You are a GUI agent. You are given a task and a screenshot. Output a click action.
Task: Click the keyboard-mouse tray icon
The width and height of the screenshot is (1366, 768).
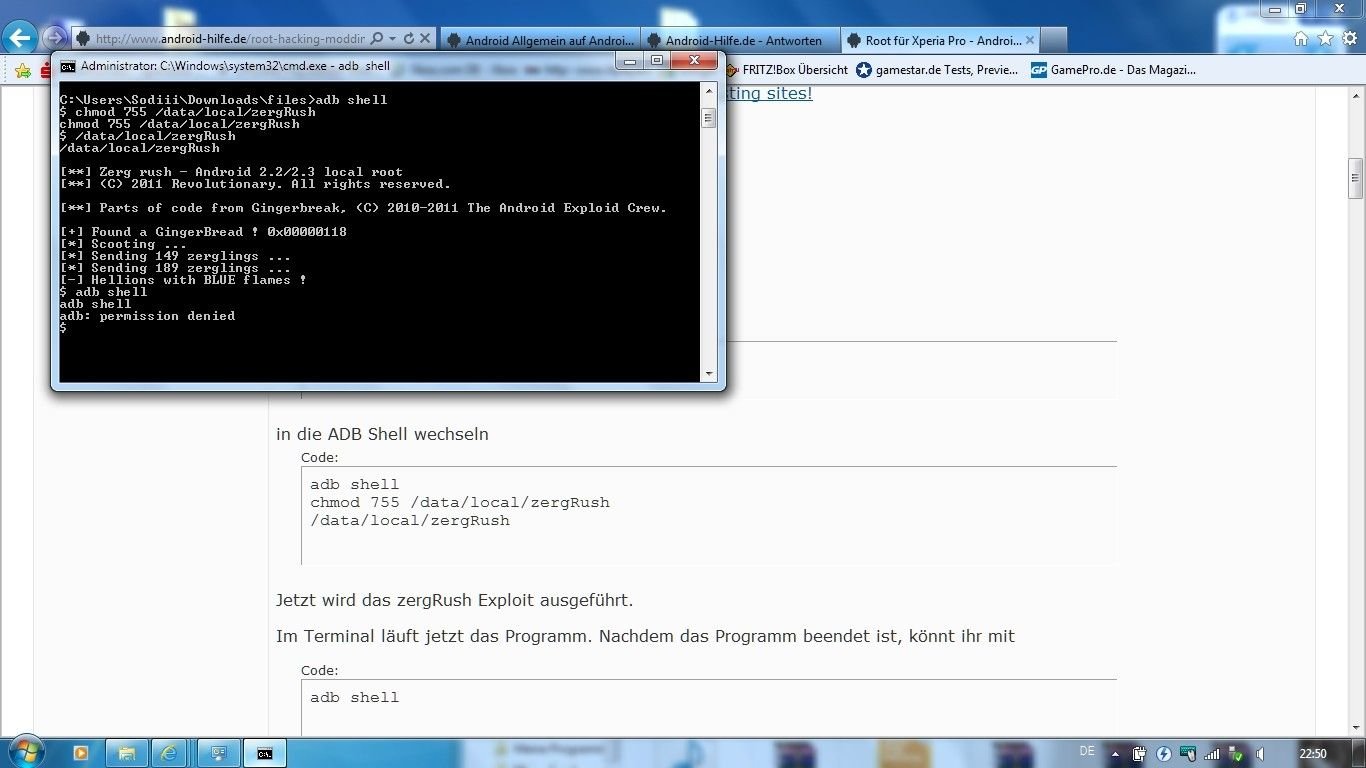1188,754
